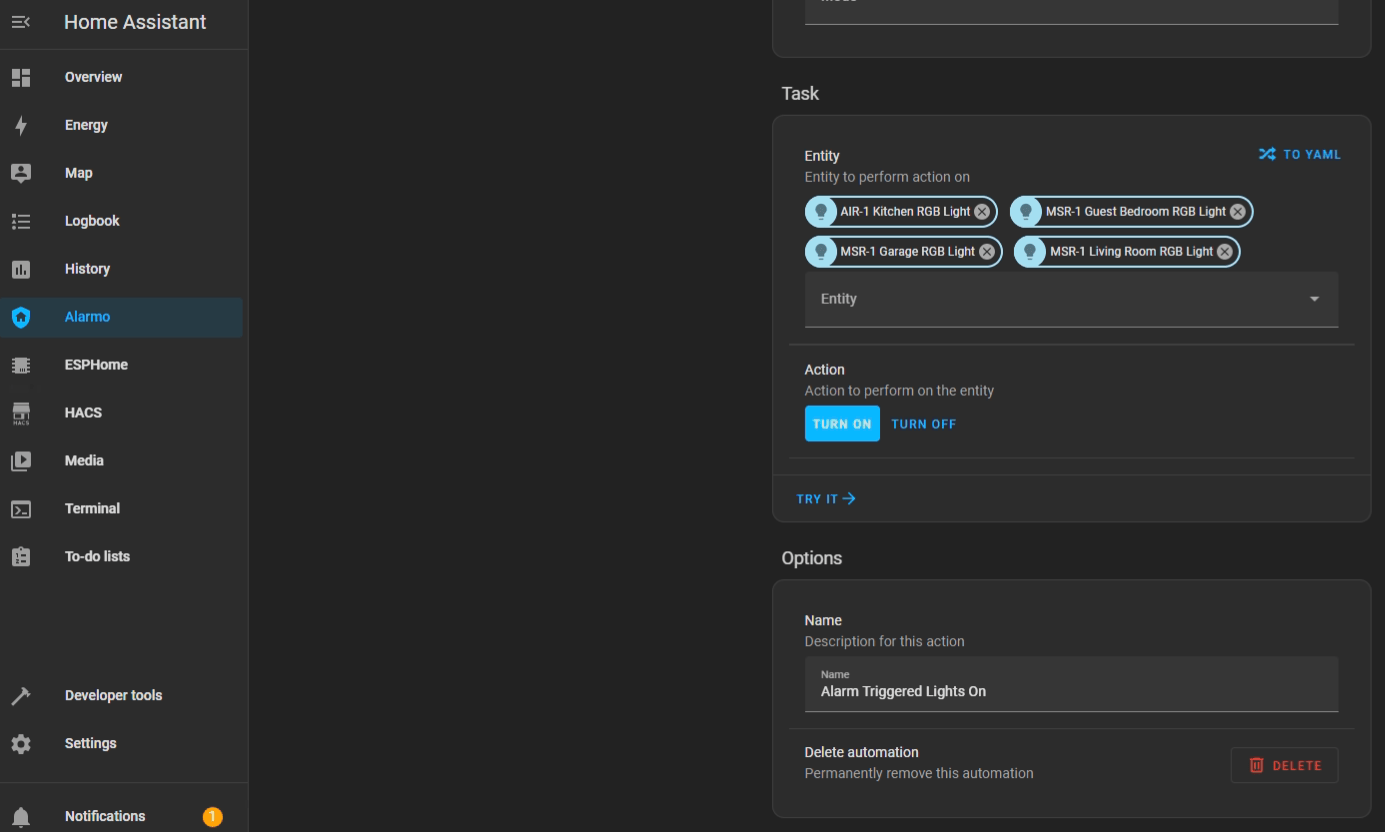
Task: Remove the MSR-1 Guest Bedroom RGB Light chip
Action: 1237,212
